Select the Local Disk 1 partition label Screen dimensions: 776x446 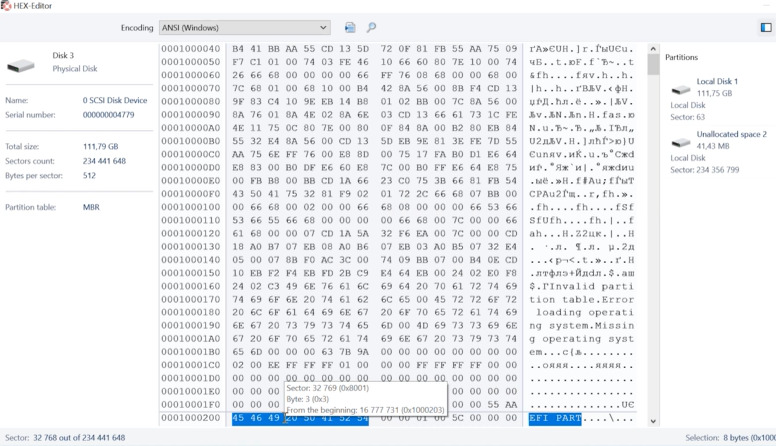pos(717,81)
